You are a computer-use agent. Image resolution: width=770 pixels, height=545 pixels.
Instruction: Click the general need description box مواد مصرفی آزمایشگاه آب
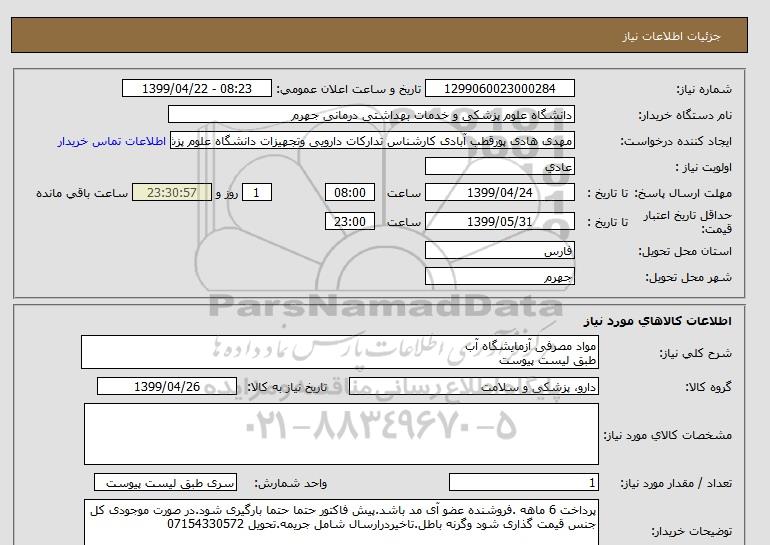340,352
